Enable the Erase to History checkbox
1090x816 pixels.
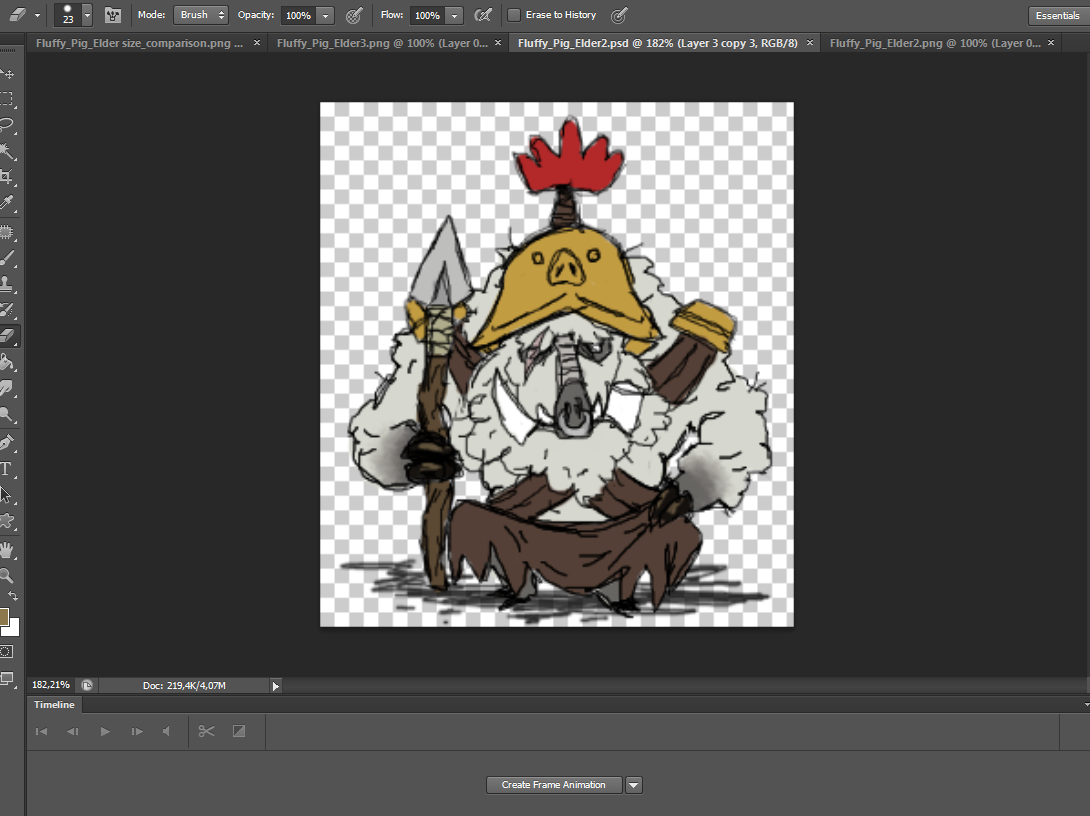click(x=514, y=15)
